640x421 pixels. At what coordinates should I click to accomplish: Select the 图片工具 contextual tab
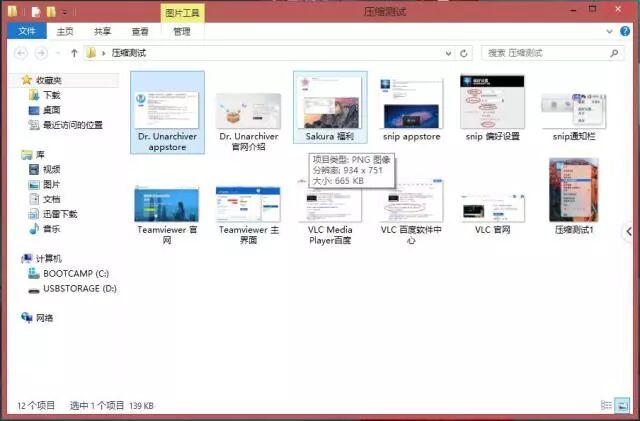coord(182,13)
